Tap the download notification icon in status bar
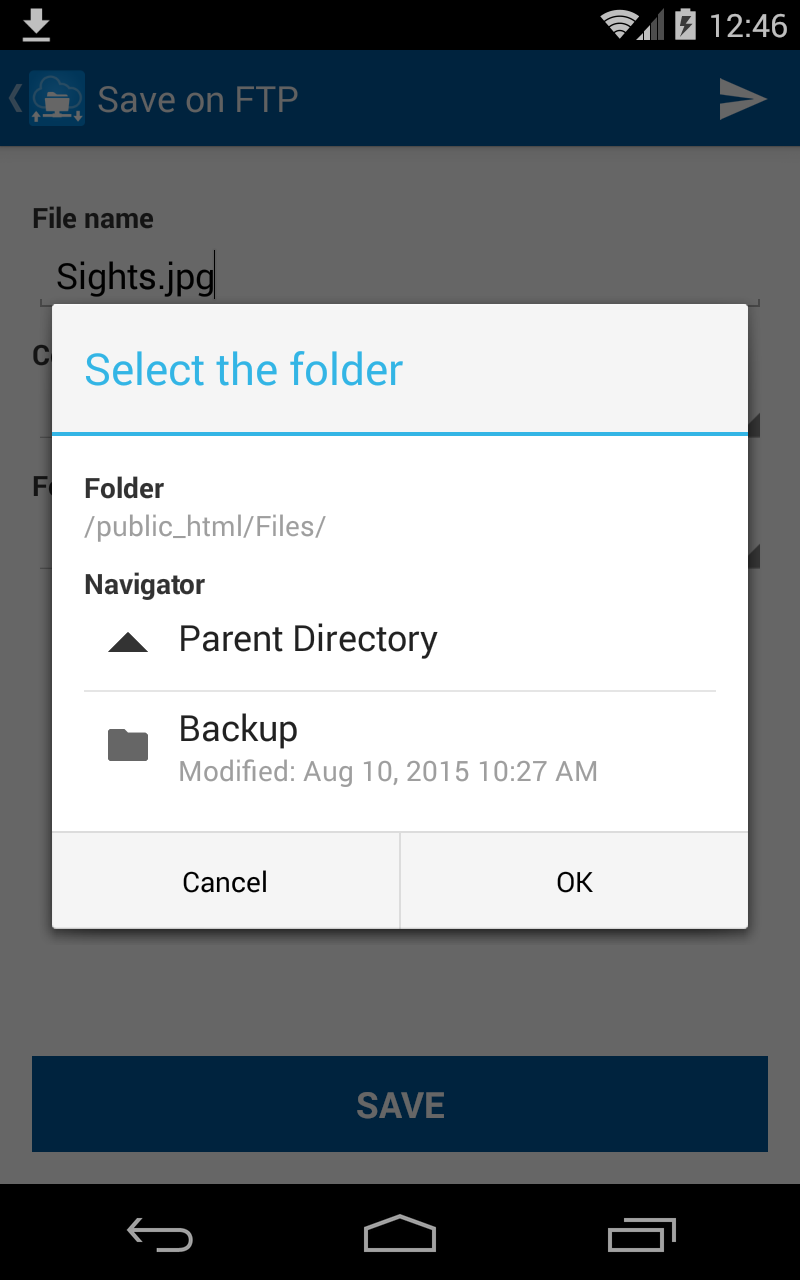The height and width of the screenshot is (1280, 800). 36,25
